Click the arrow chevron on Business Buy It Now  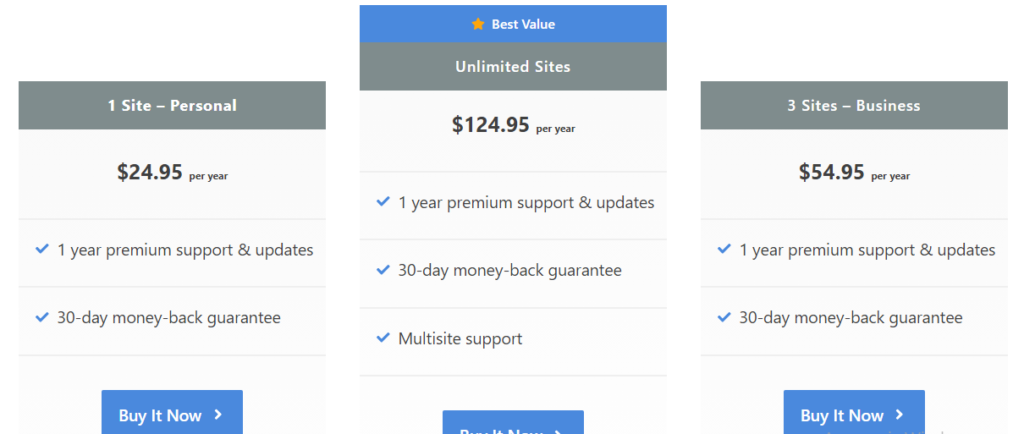(x=900, y=415)
